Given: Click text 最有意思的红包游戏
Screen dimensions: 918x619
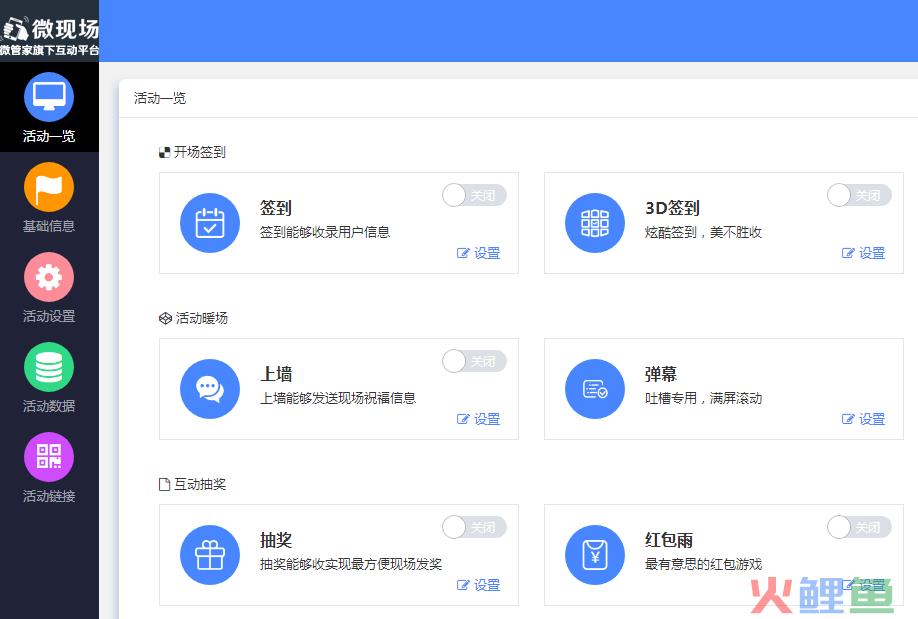Looking at the screenshot, I should point(703,565).
